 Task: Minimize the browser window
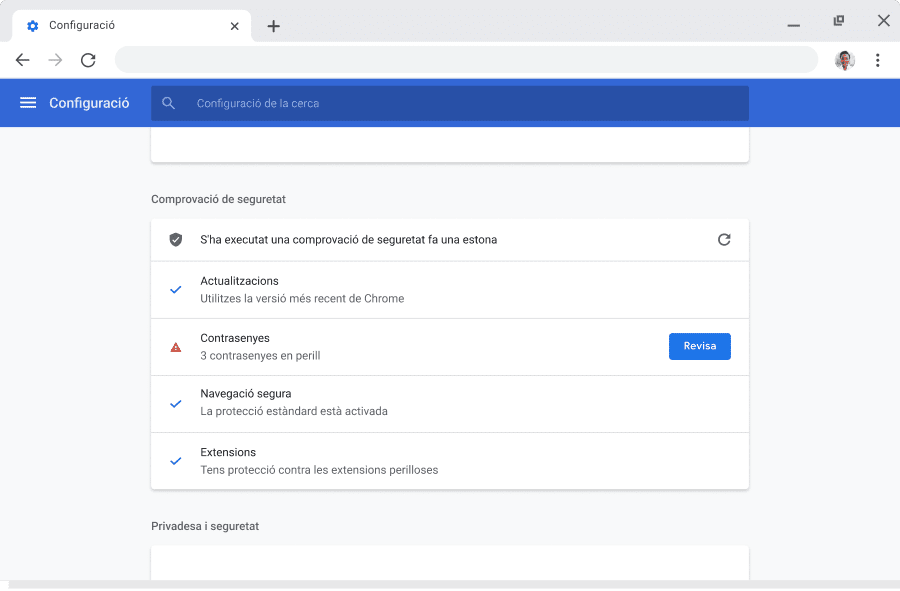(x=793, y=25)
